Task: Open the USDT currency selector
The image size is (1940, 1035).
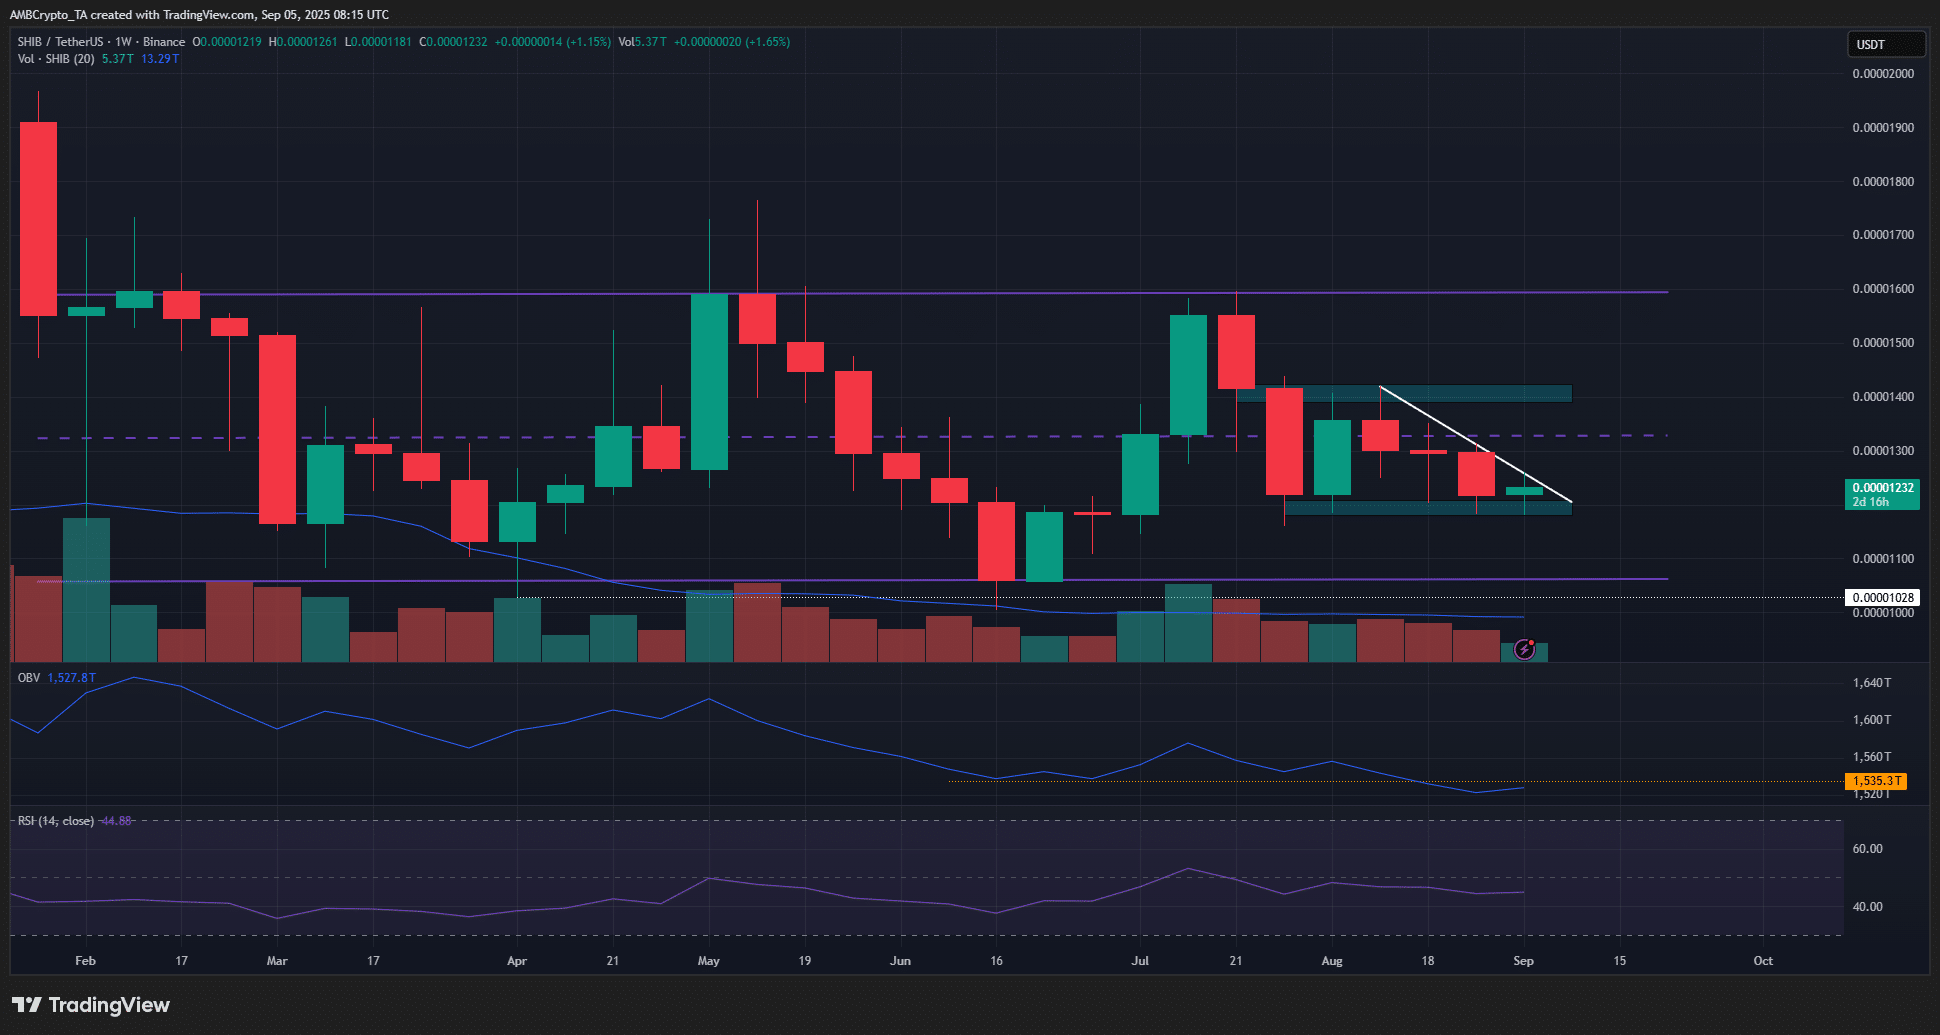Action: pos(1884,45)
